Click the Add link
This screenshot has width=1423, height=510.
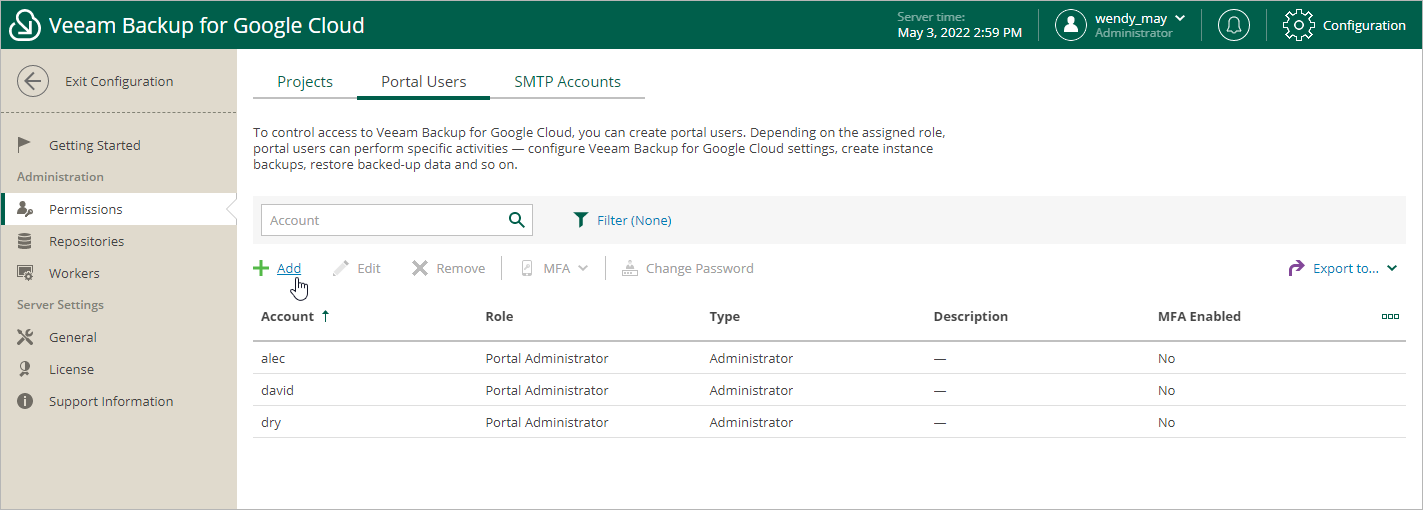point(289,268)
